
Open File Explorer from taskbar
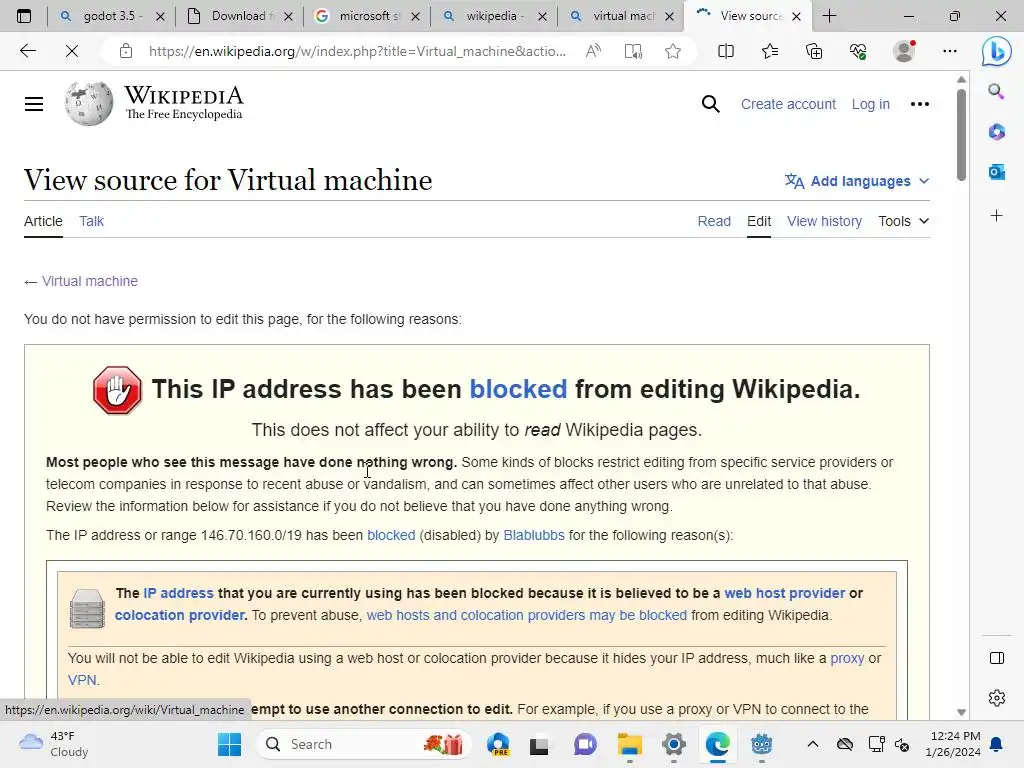(630, 744)
